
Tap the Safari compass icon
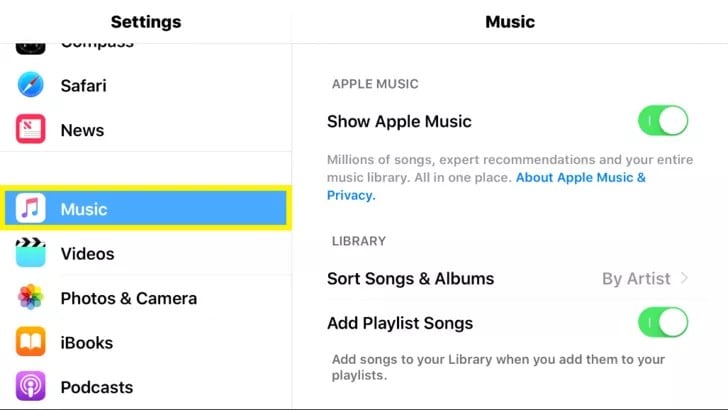click(x=31, y=86)
